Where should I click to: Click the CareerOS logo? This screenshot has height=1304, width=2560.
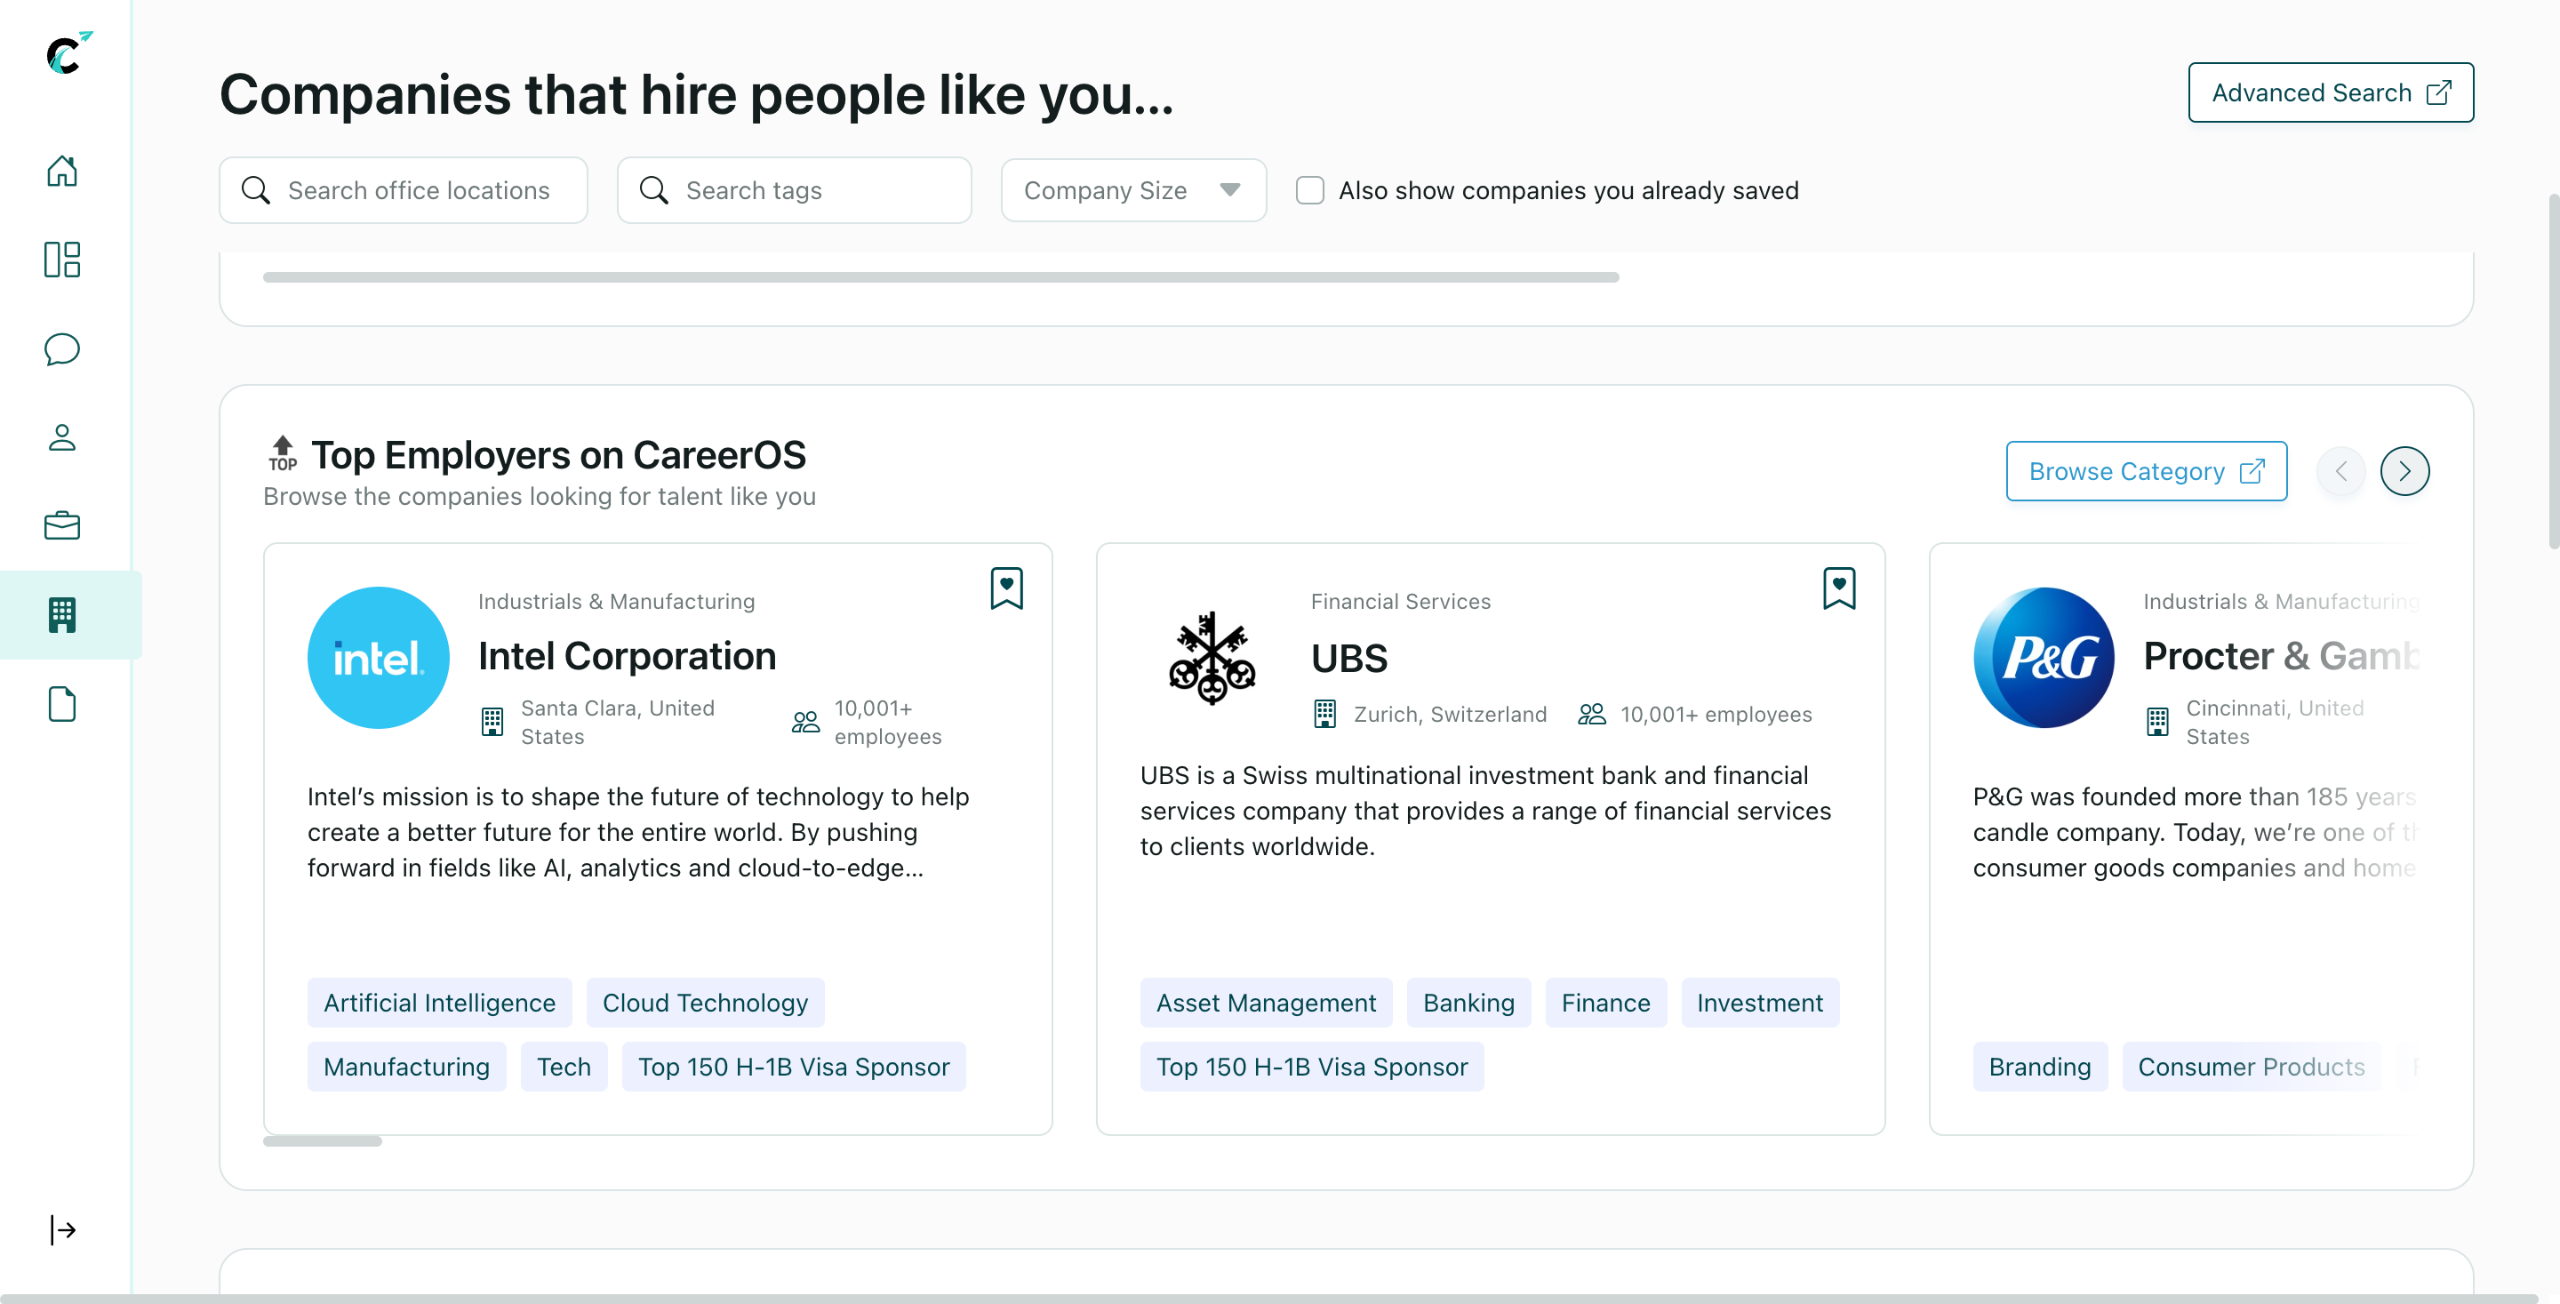point(67,53)
